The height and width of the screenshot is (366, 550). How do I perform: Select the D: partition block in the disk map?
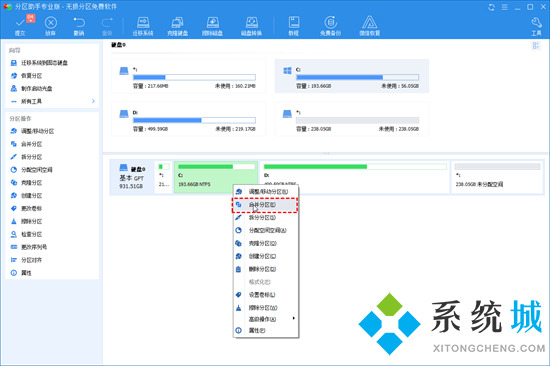point(355,177)
